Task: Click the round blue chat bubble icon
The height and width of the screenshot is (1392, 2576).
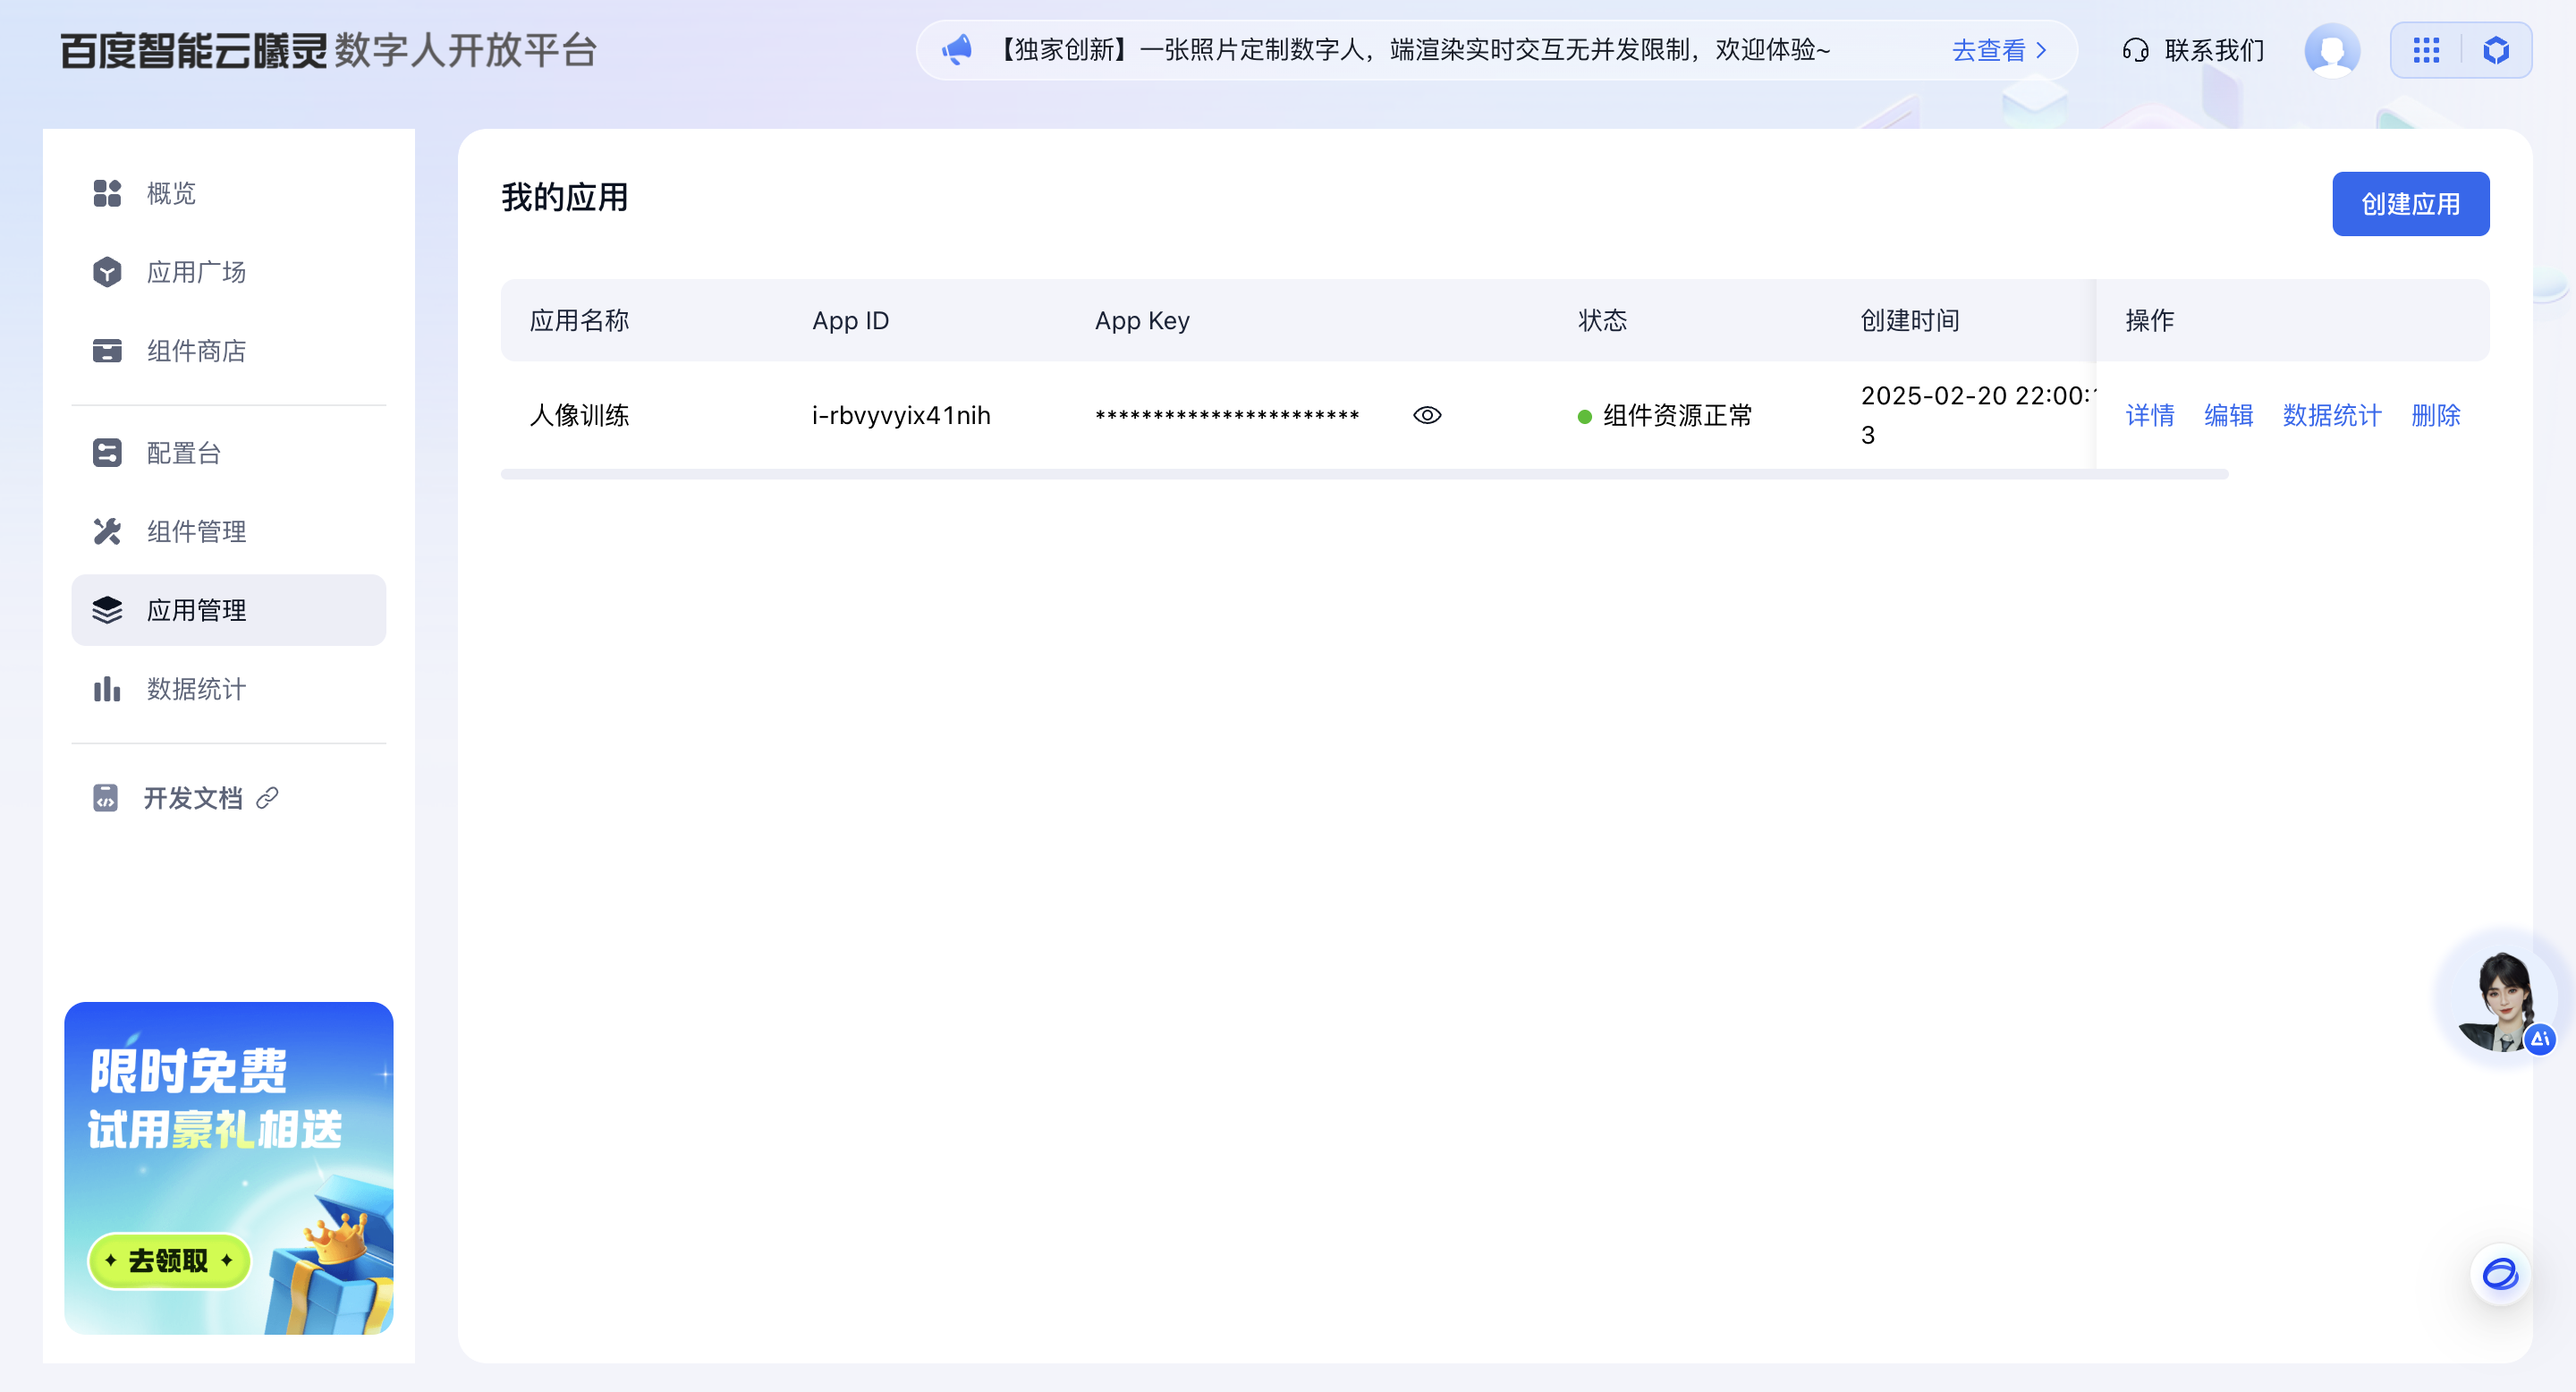Action: (2500, 1274)
